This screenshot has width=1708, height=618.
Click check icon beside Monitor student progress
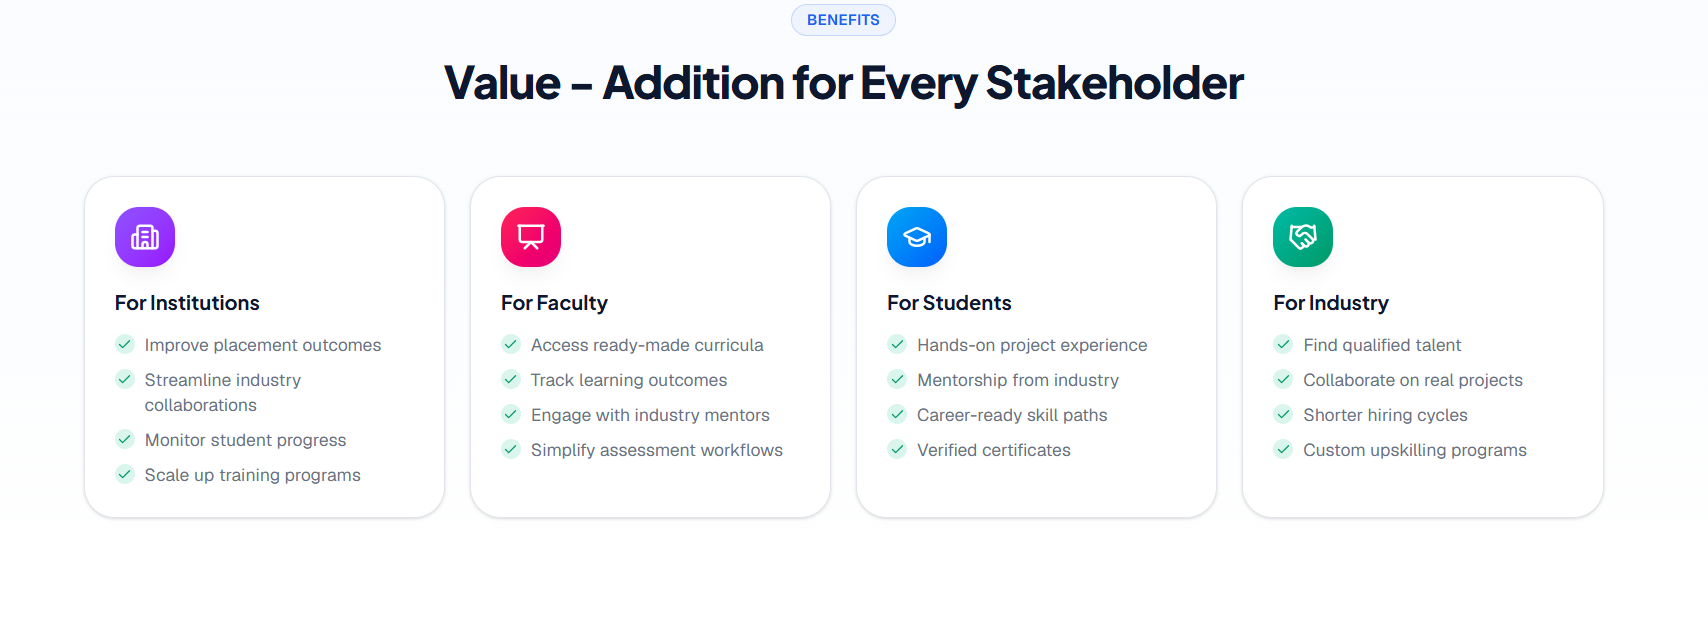[x=125, y=439]
